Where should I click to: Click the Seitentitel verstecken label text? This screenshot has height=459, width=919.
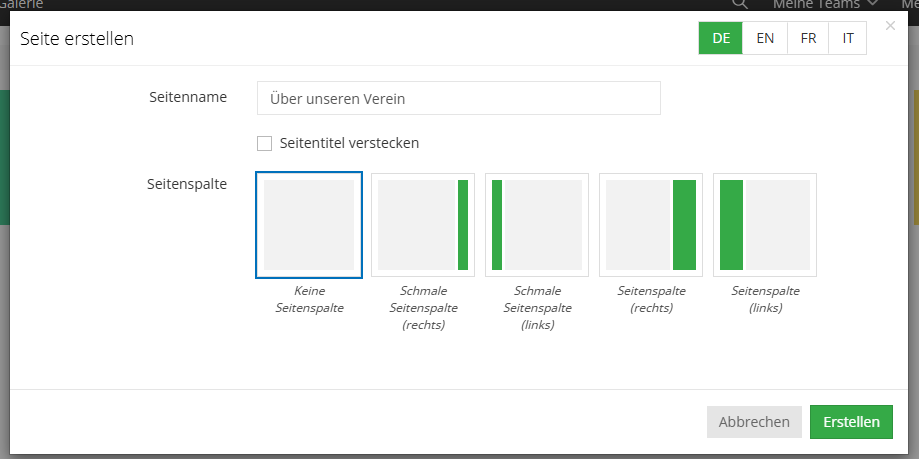pos(349,143)
